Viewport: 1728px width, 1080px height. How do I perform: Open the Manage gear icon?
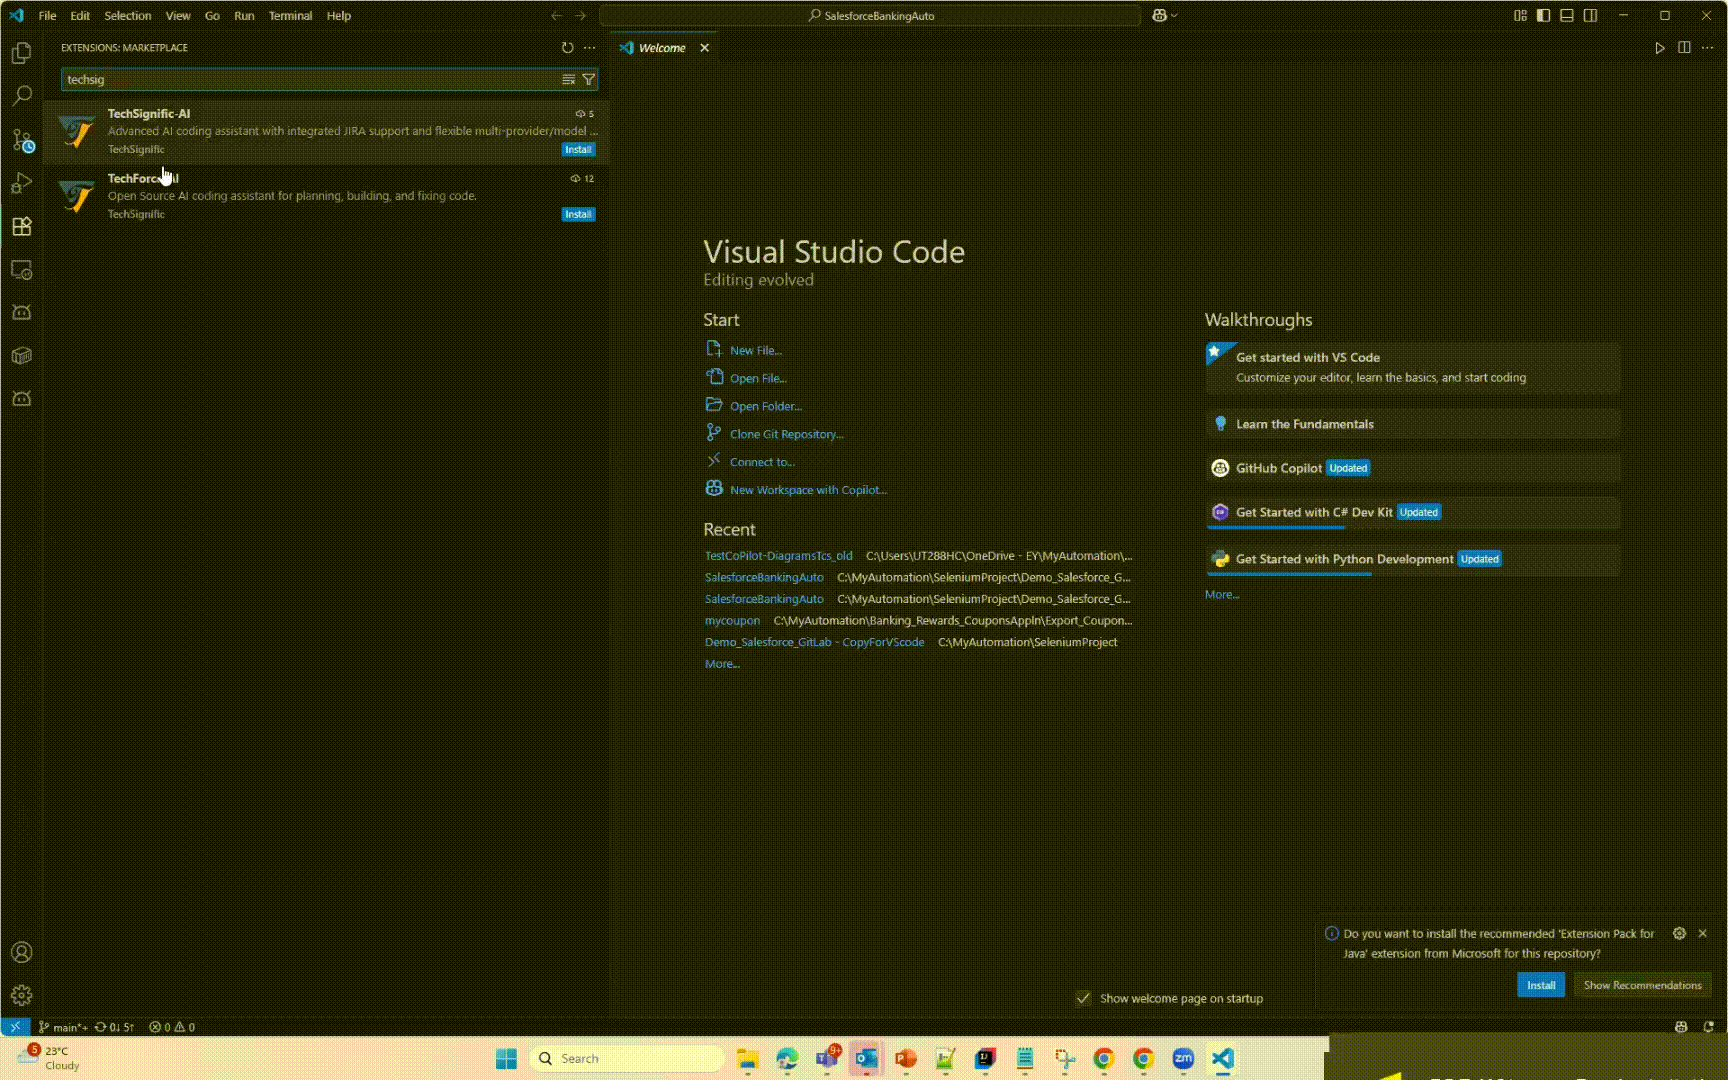point(21,995)
